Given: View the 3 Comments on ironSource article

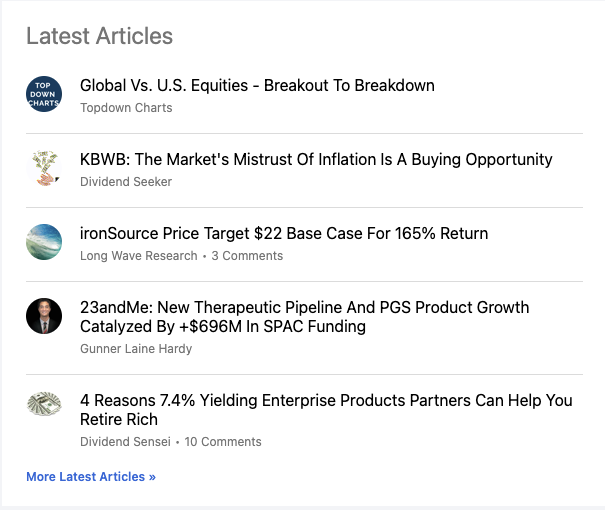Looking at the screenshot, I should tap(247, 256).
